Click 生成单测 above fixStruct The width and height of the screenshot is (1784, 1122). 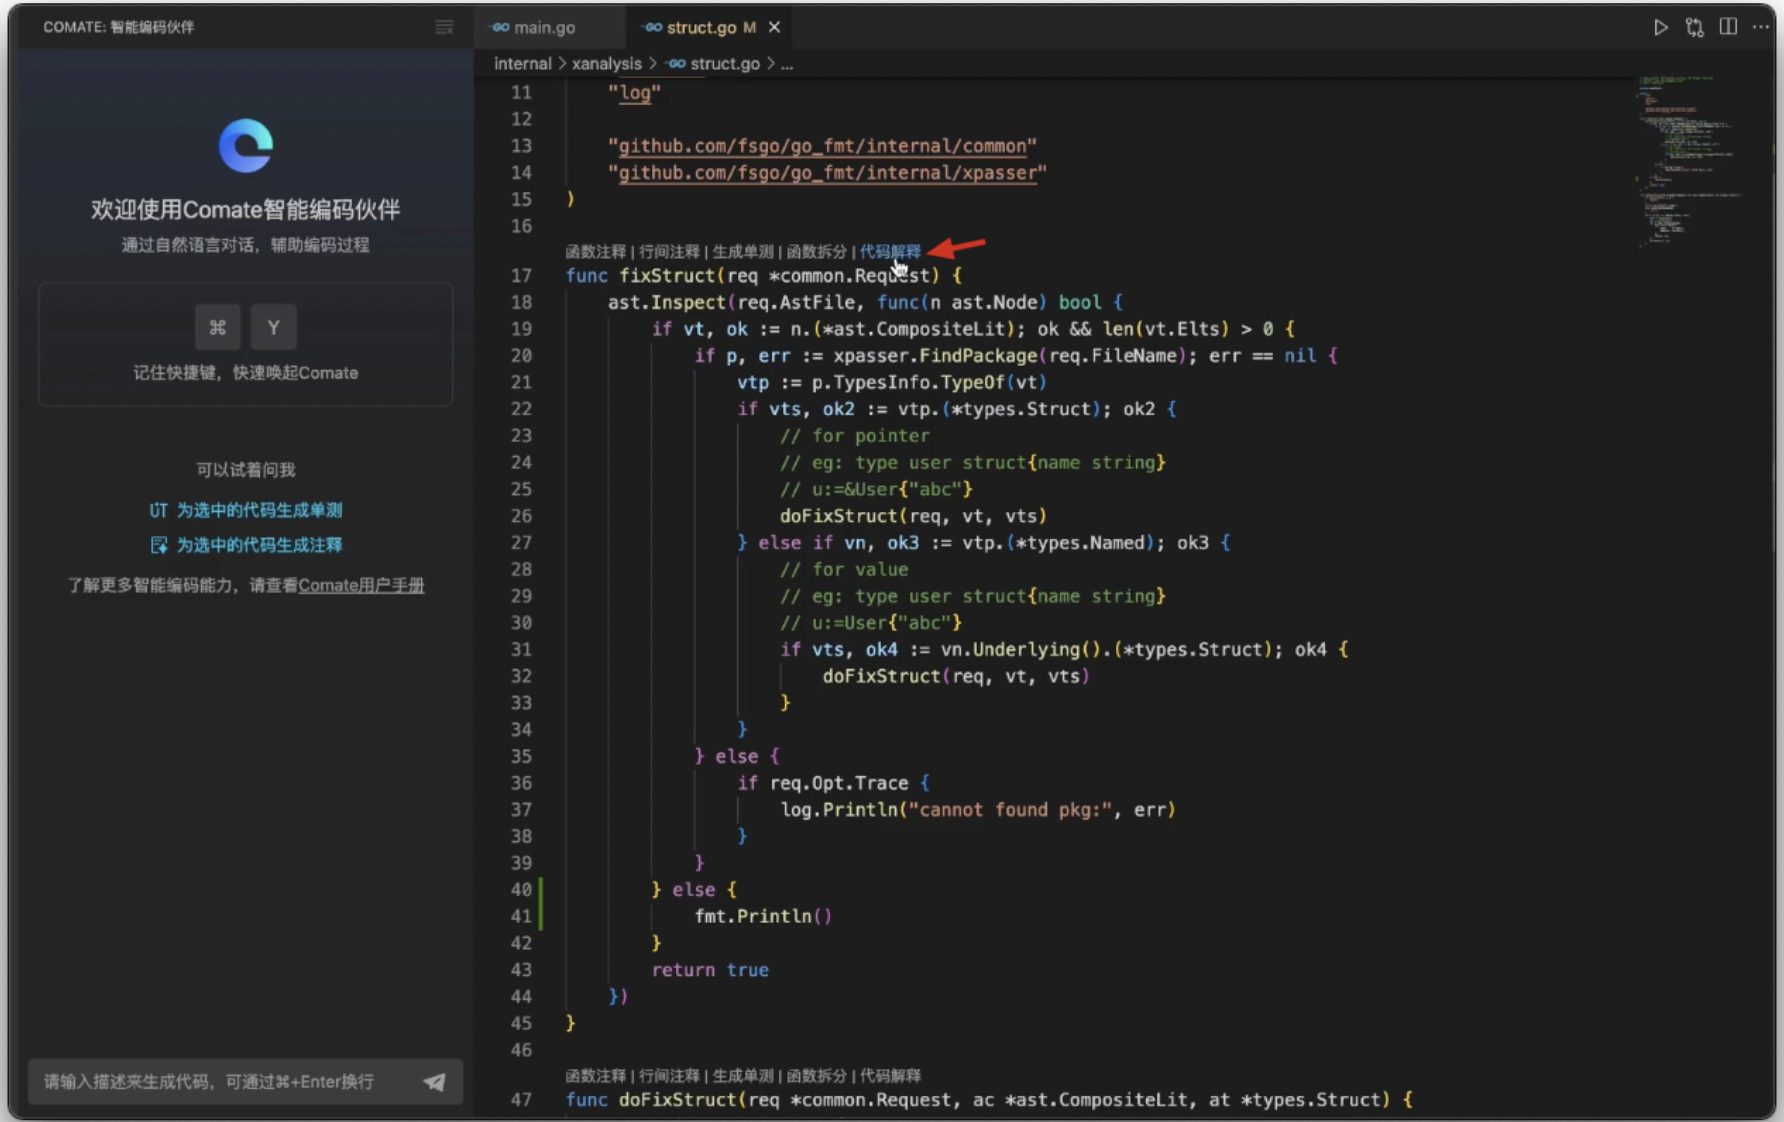tap(743, 252)
